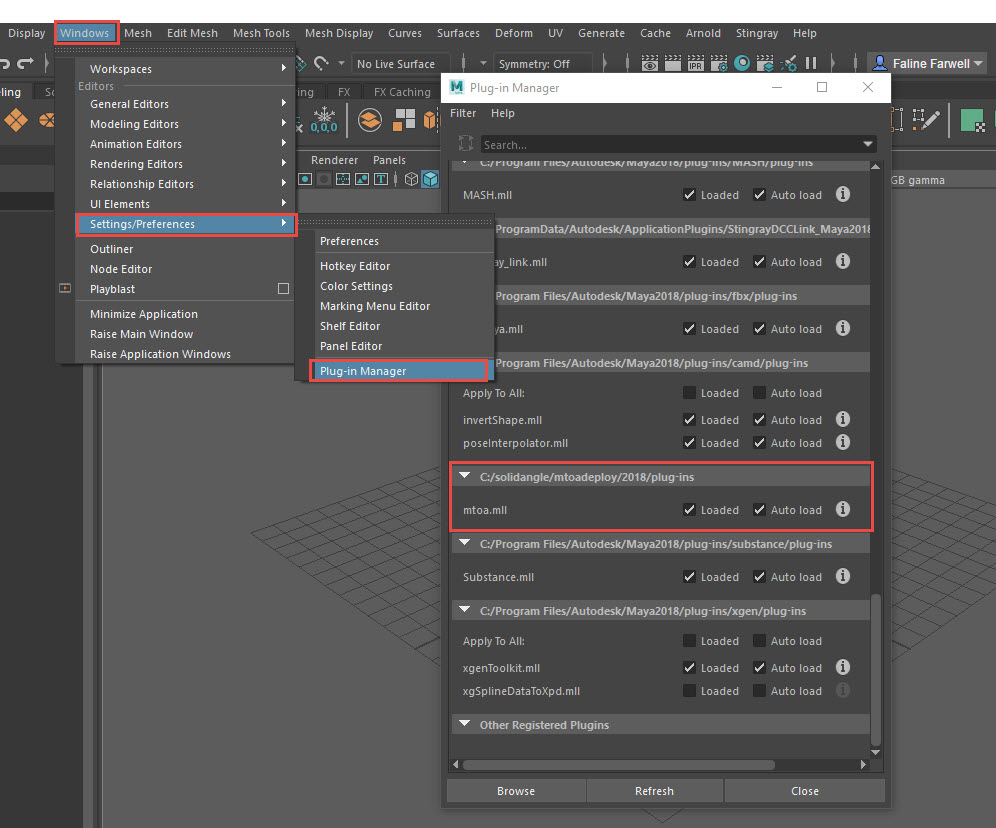Check Apply To All Loaded under camd
This screenshot has width=996, height=828.
coord(689,392)
